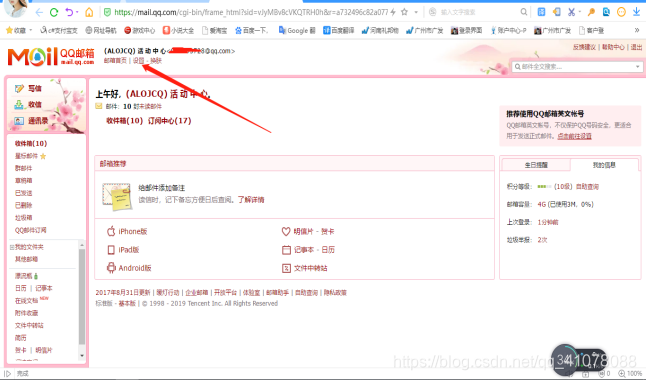Open QQ邮件订阅 in sidebar

click(31, 230)
